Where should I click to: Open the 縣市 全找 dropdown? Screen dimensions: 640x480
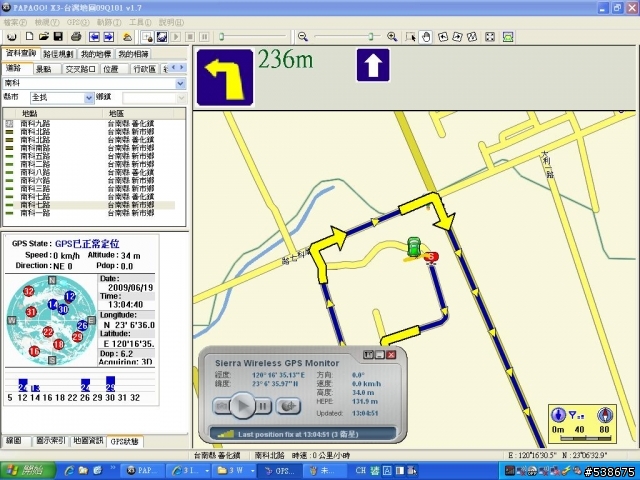(89, 98)
